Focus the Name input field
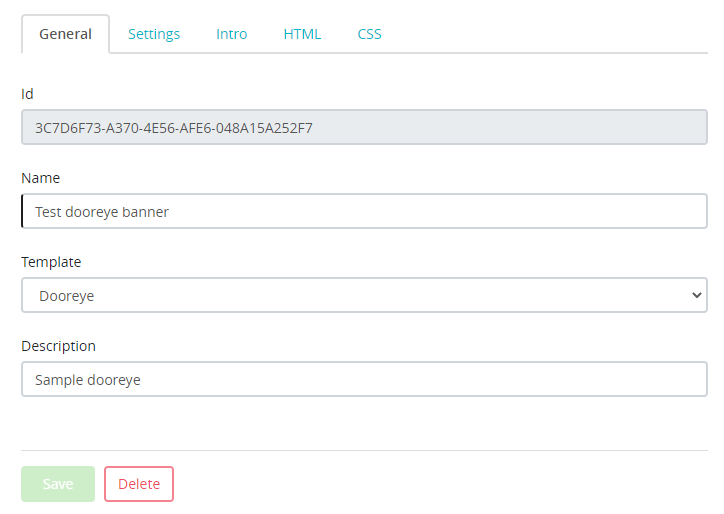Viewport: 724px width, 514px height. click(364, 212)
